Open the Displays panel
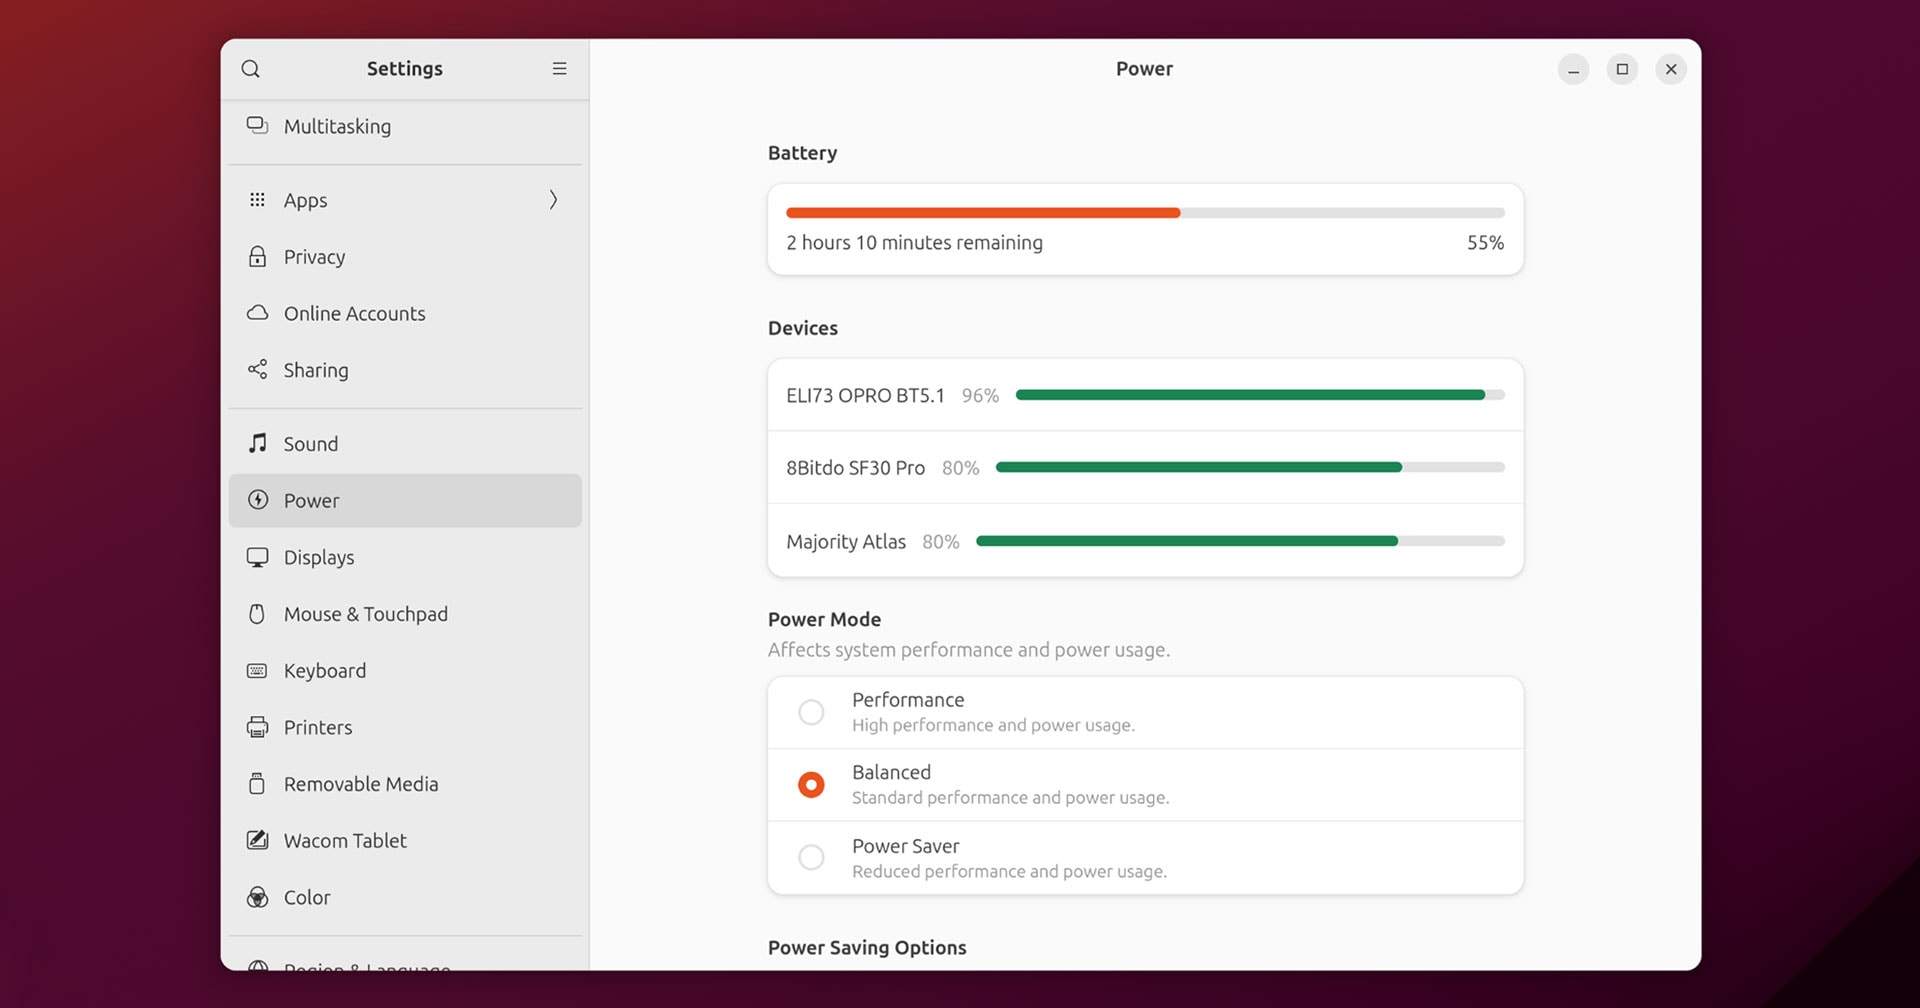Viewport: 1920px width, 1008px height. [x=405, y=557]
